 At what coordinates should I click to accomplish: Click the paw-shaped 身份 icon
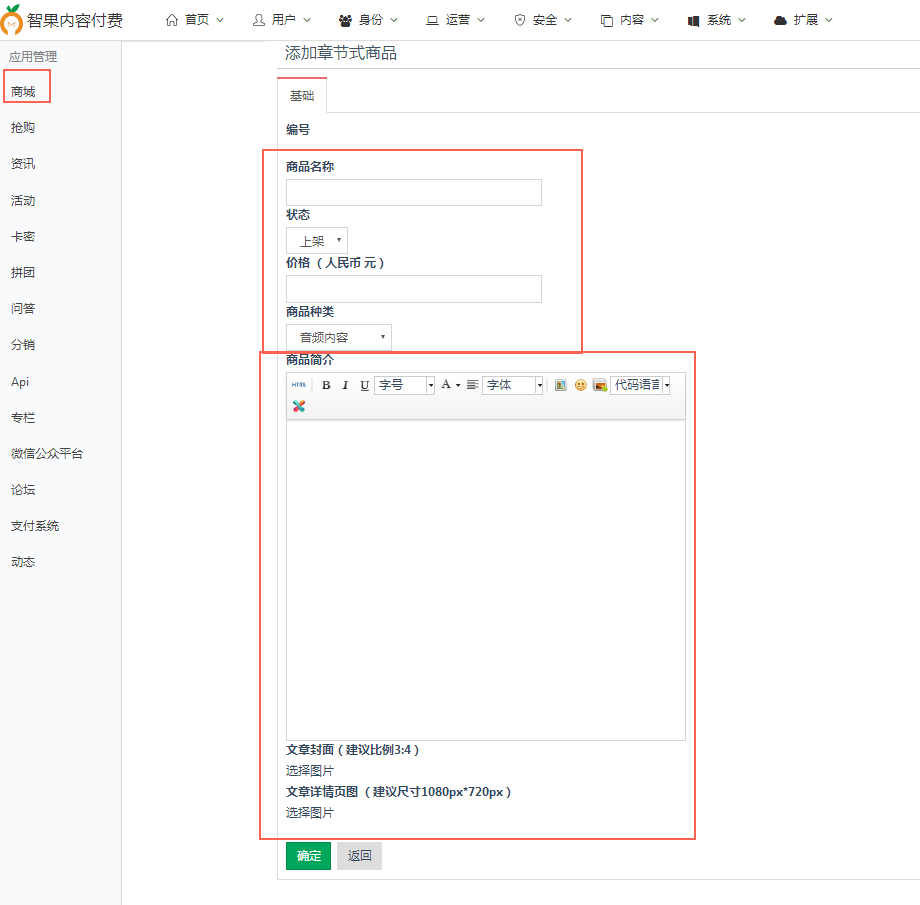[x=345, y=21]
